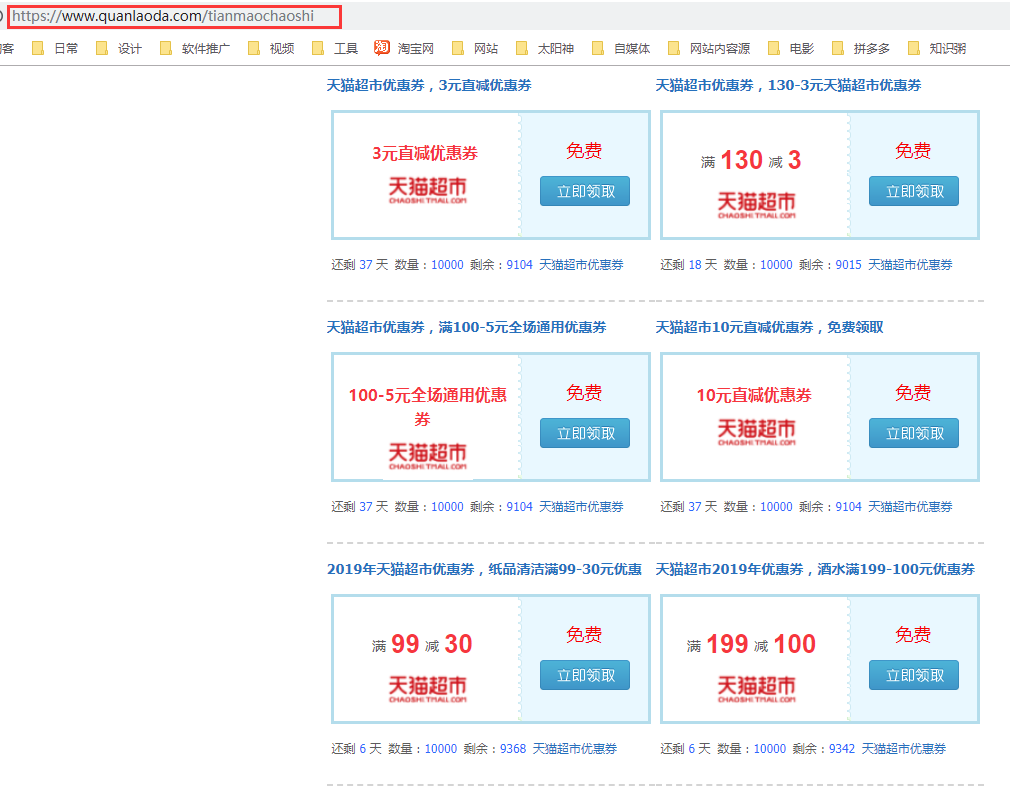Click the folder icon of the 设计 bookmark
The image size is (1010, 793).
pyautogui.click(x=102, y=48)
